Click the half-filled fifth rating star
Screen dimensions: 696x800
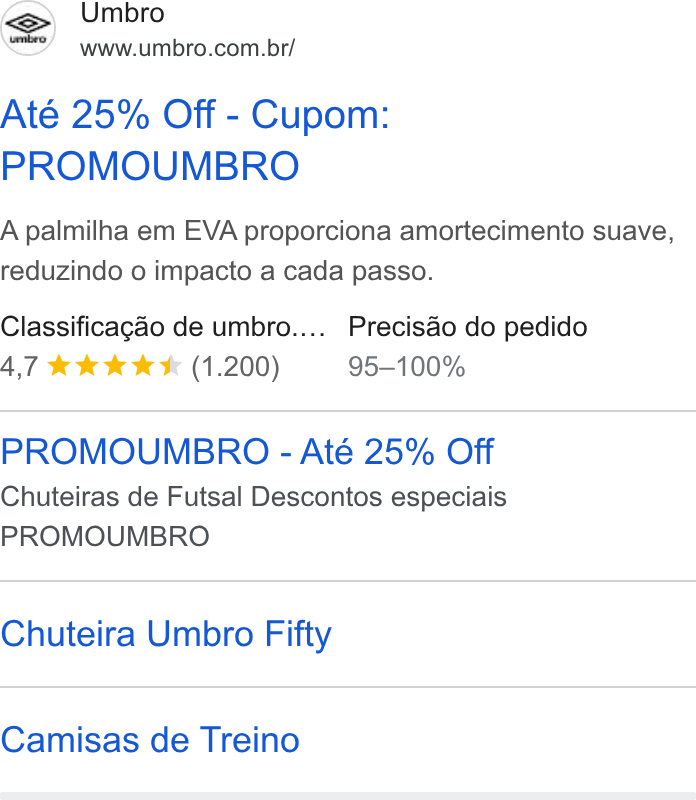[170, 366]
